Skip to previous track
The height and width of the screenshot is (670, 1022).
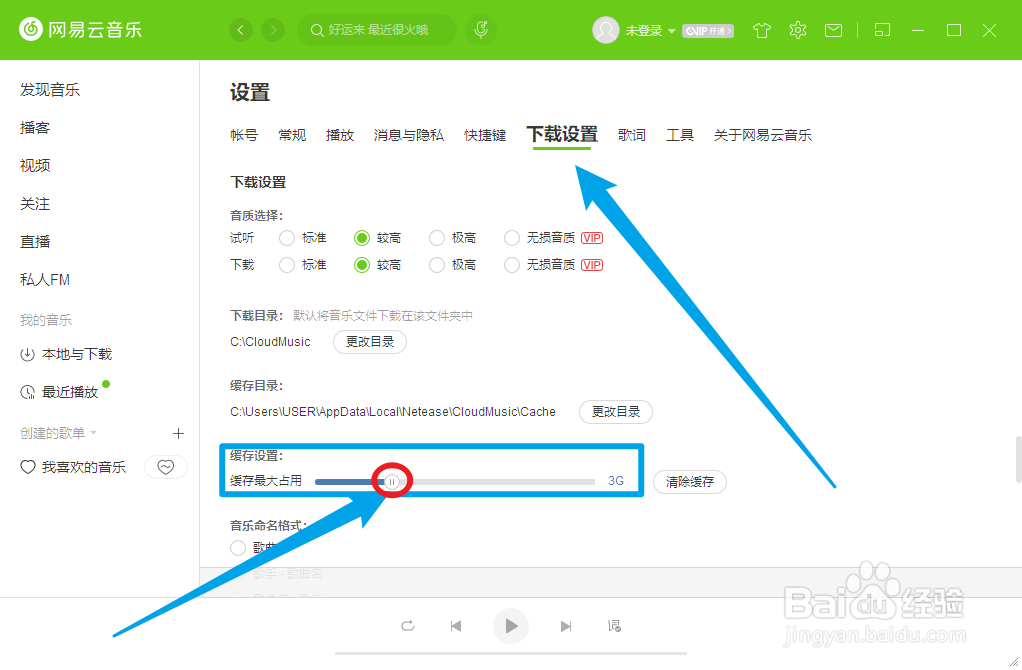(456, 626)
